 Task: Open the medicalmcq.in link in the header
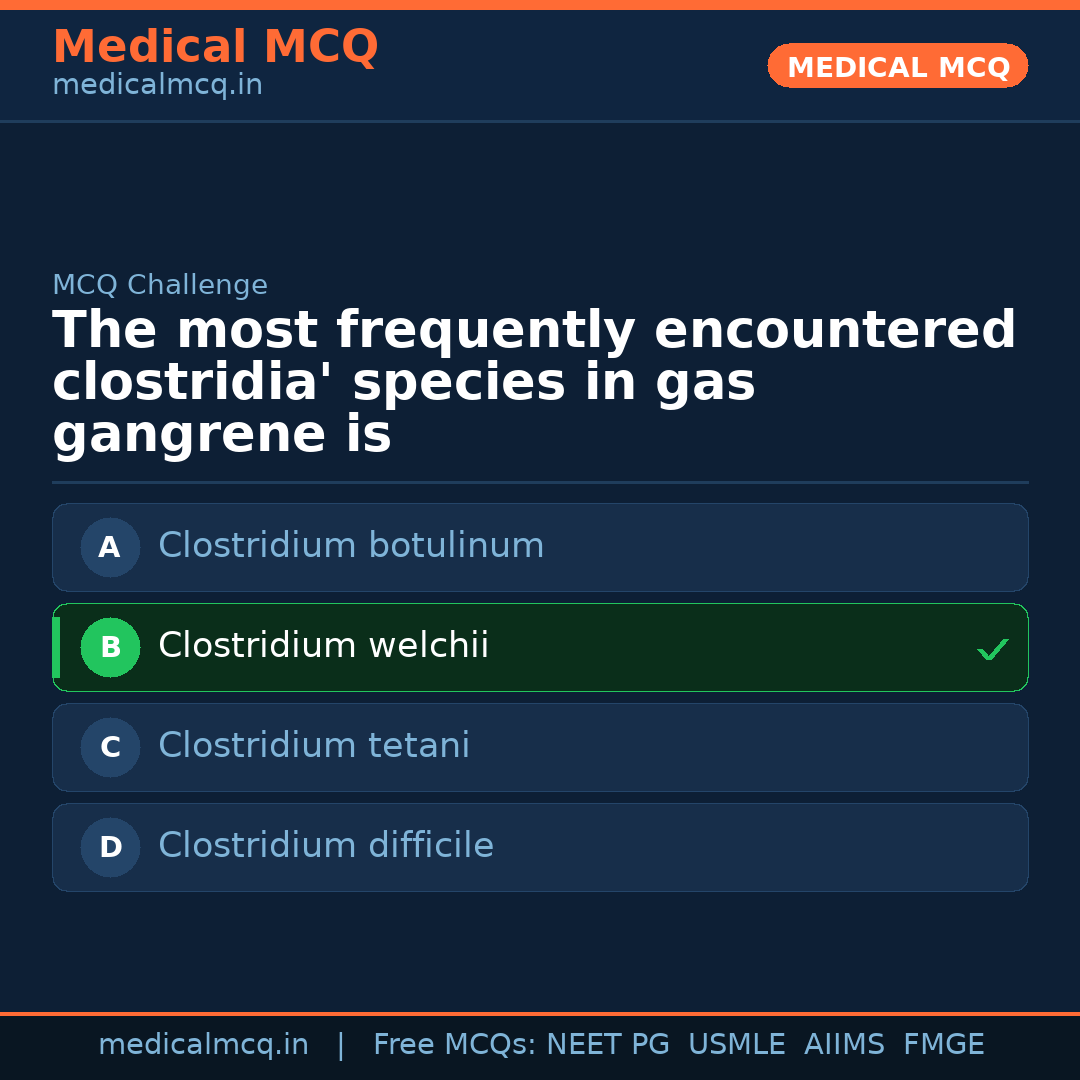pyautogui.click(x=157, y=86)
